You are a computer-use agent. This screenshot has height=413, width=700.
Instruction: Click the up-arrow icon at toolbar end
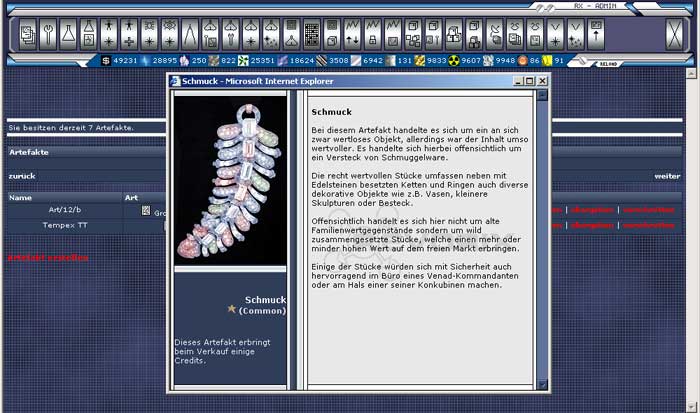coord(597,35)
